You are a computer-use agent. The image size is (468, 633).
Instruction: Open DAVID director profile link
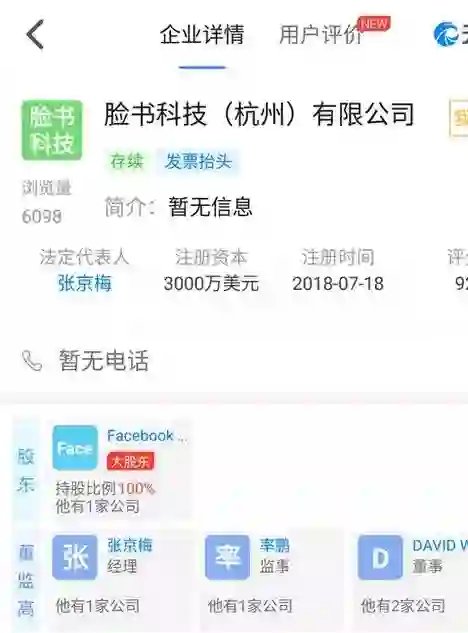[x=440, y=546]
